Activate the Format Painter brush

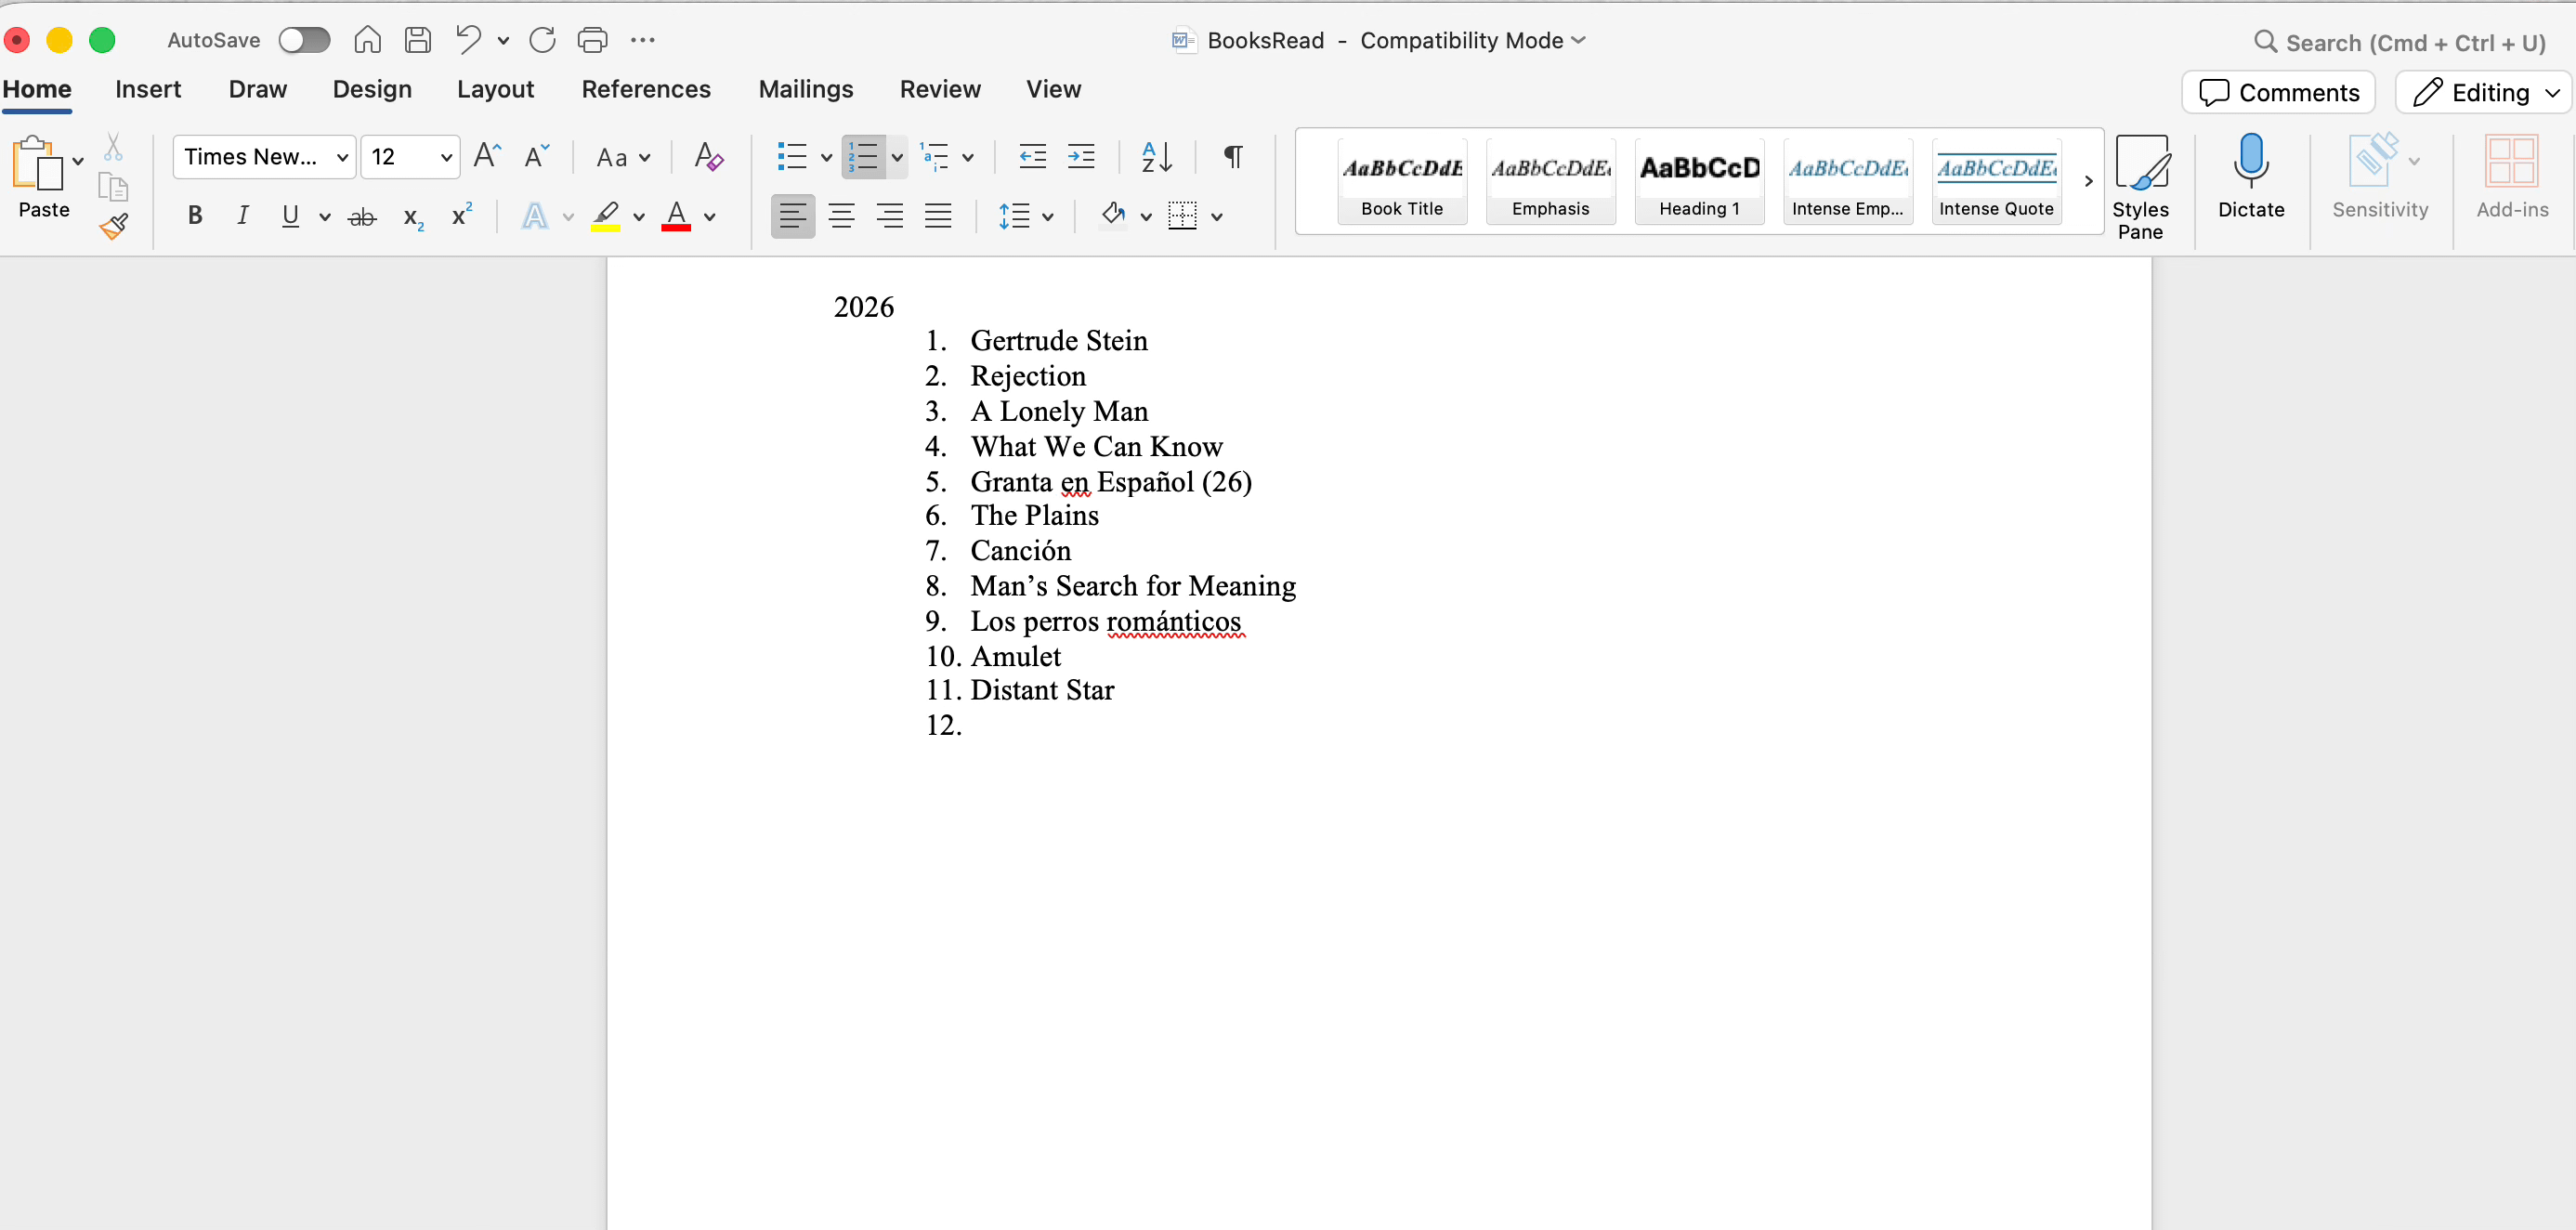(x=114, y=226)
